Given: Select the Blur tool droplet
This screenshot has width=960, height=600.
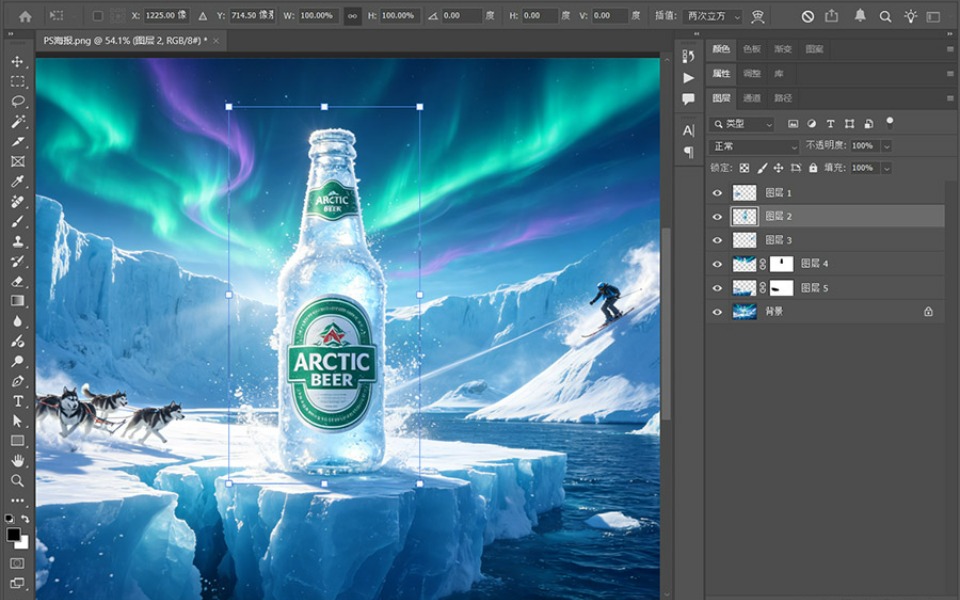Looking at the screenshot, I should pos(17,321).
